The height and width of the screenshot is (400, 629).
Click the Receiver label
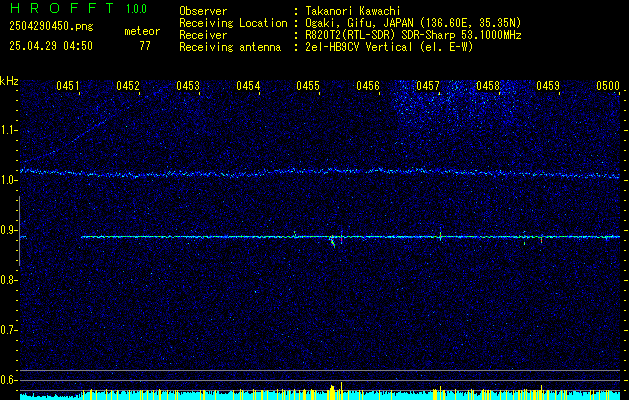203,35
